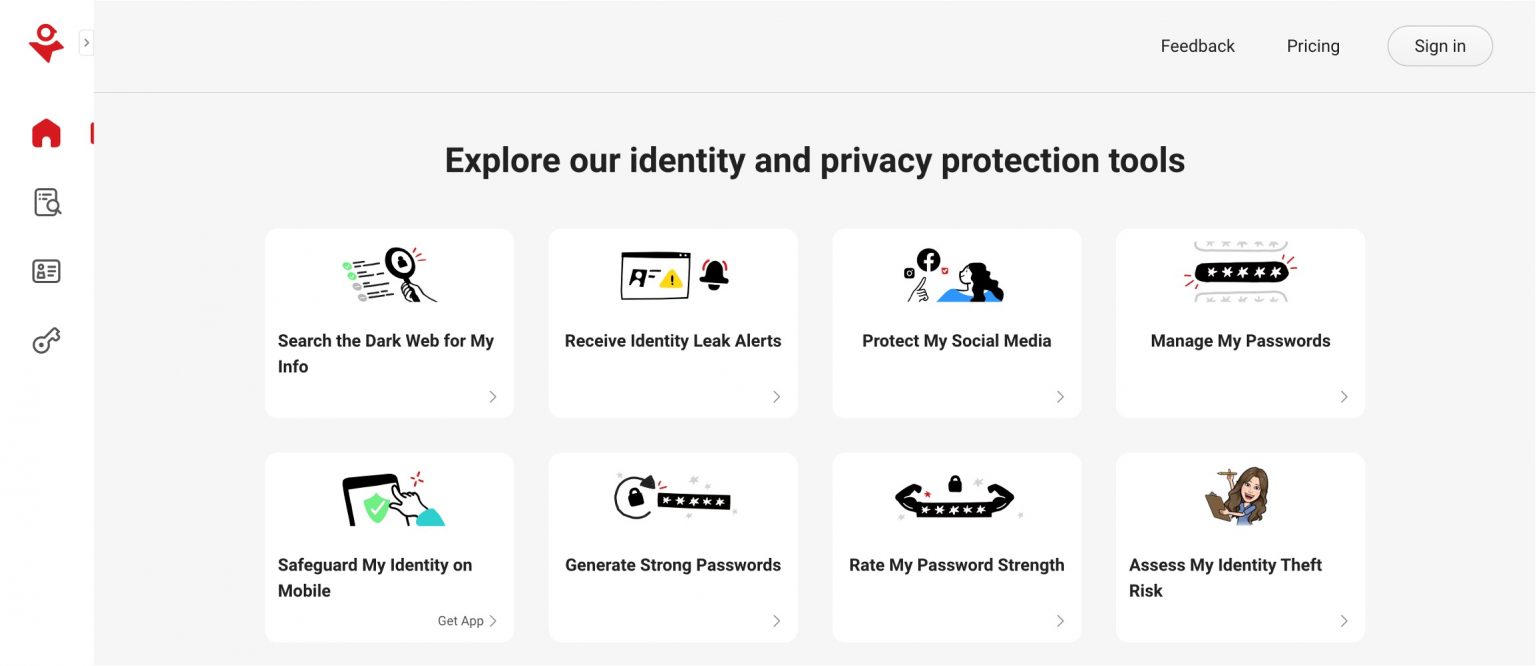Open the Feedback menu item
The width and height of the screenshot is (1536, 666).
coord(1197,46)
